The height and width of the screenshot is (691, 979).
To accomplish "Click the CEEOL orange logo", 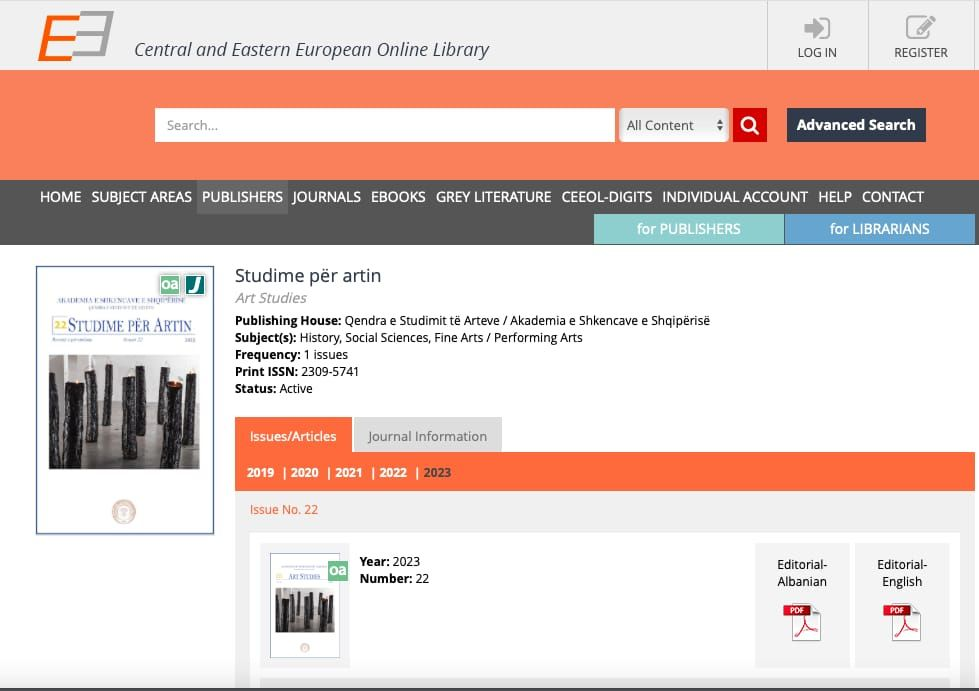I will [76, 36].
